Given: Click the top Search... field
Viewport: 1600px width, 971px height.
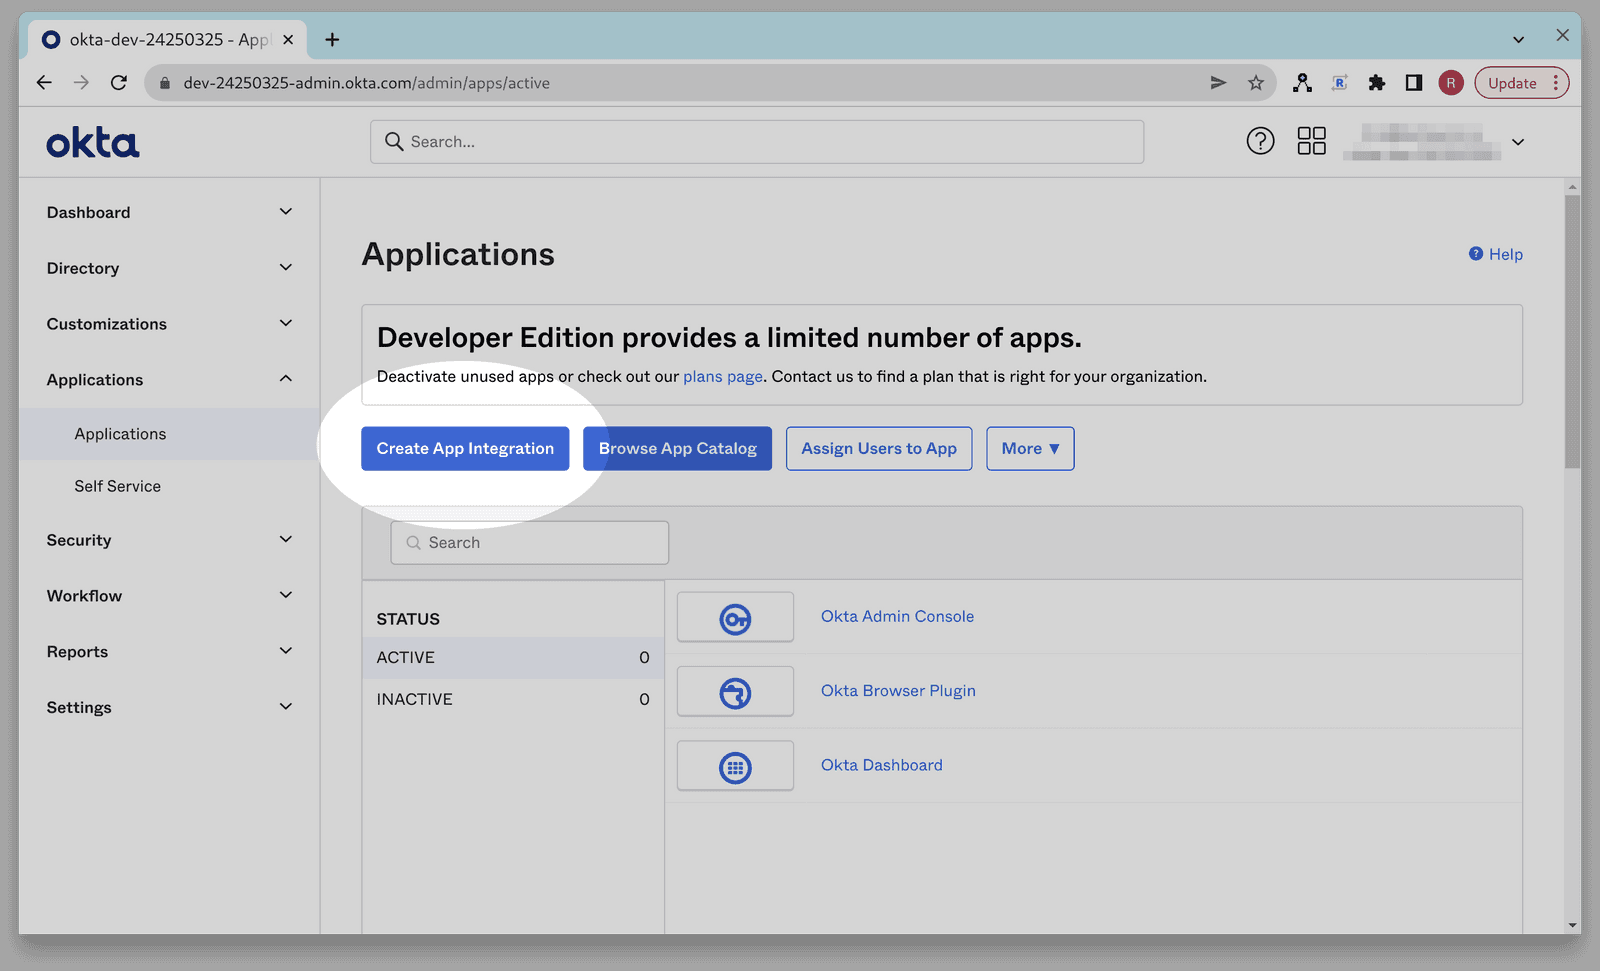Looking at the screenshot, I should (757, 142).
